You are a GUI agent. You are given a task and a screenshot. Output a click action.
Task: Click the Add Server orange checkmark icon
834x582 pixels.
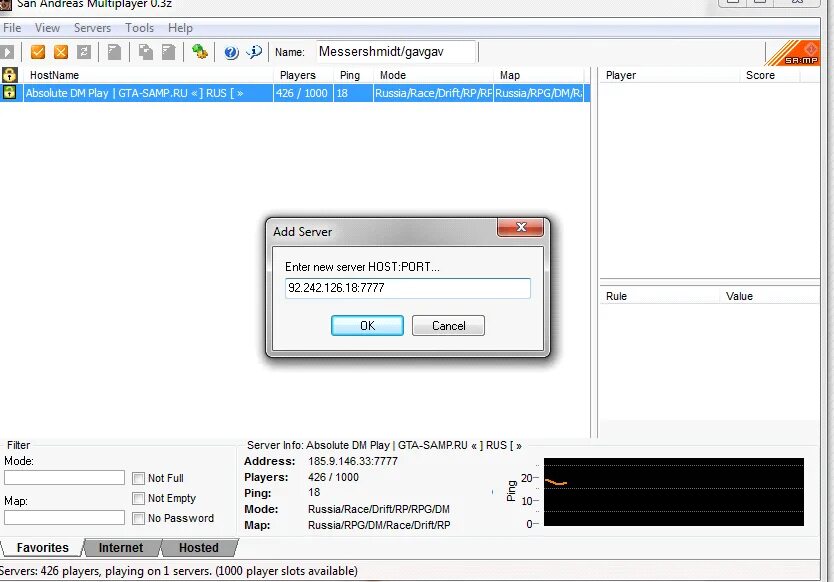[38, 52]
